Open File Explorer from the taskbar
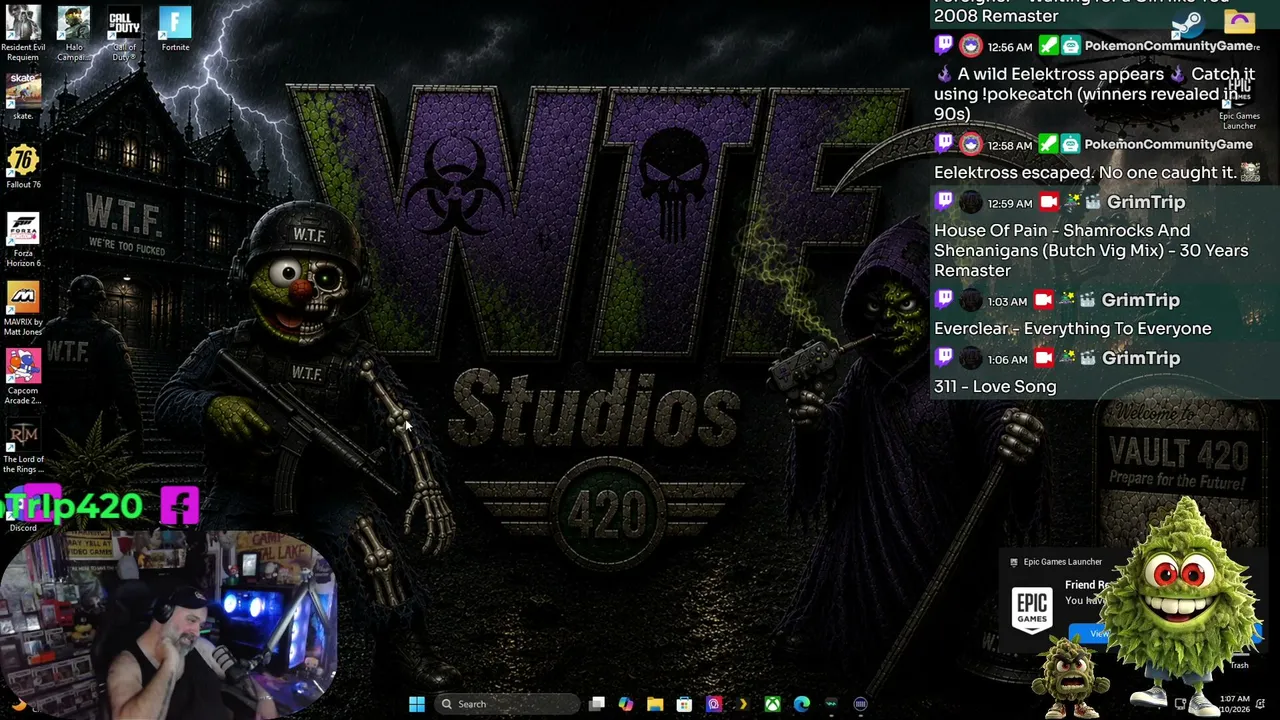The height and width of the screenshot is (720, 1280). click(655, 704)
